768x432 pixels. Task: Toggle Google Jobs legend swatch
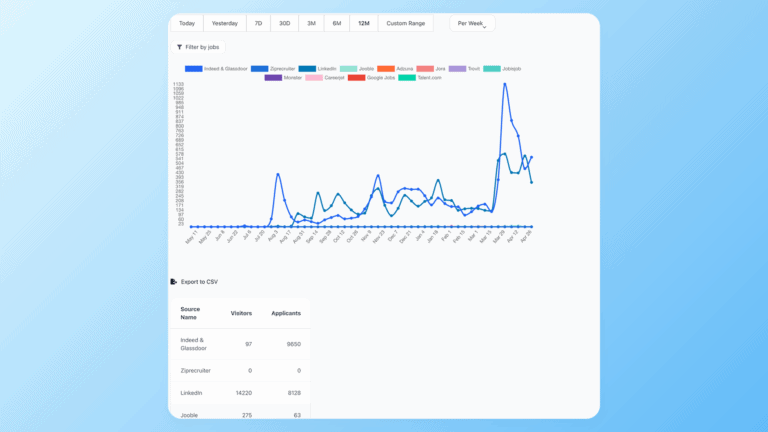tap(357, 78)
